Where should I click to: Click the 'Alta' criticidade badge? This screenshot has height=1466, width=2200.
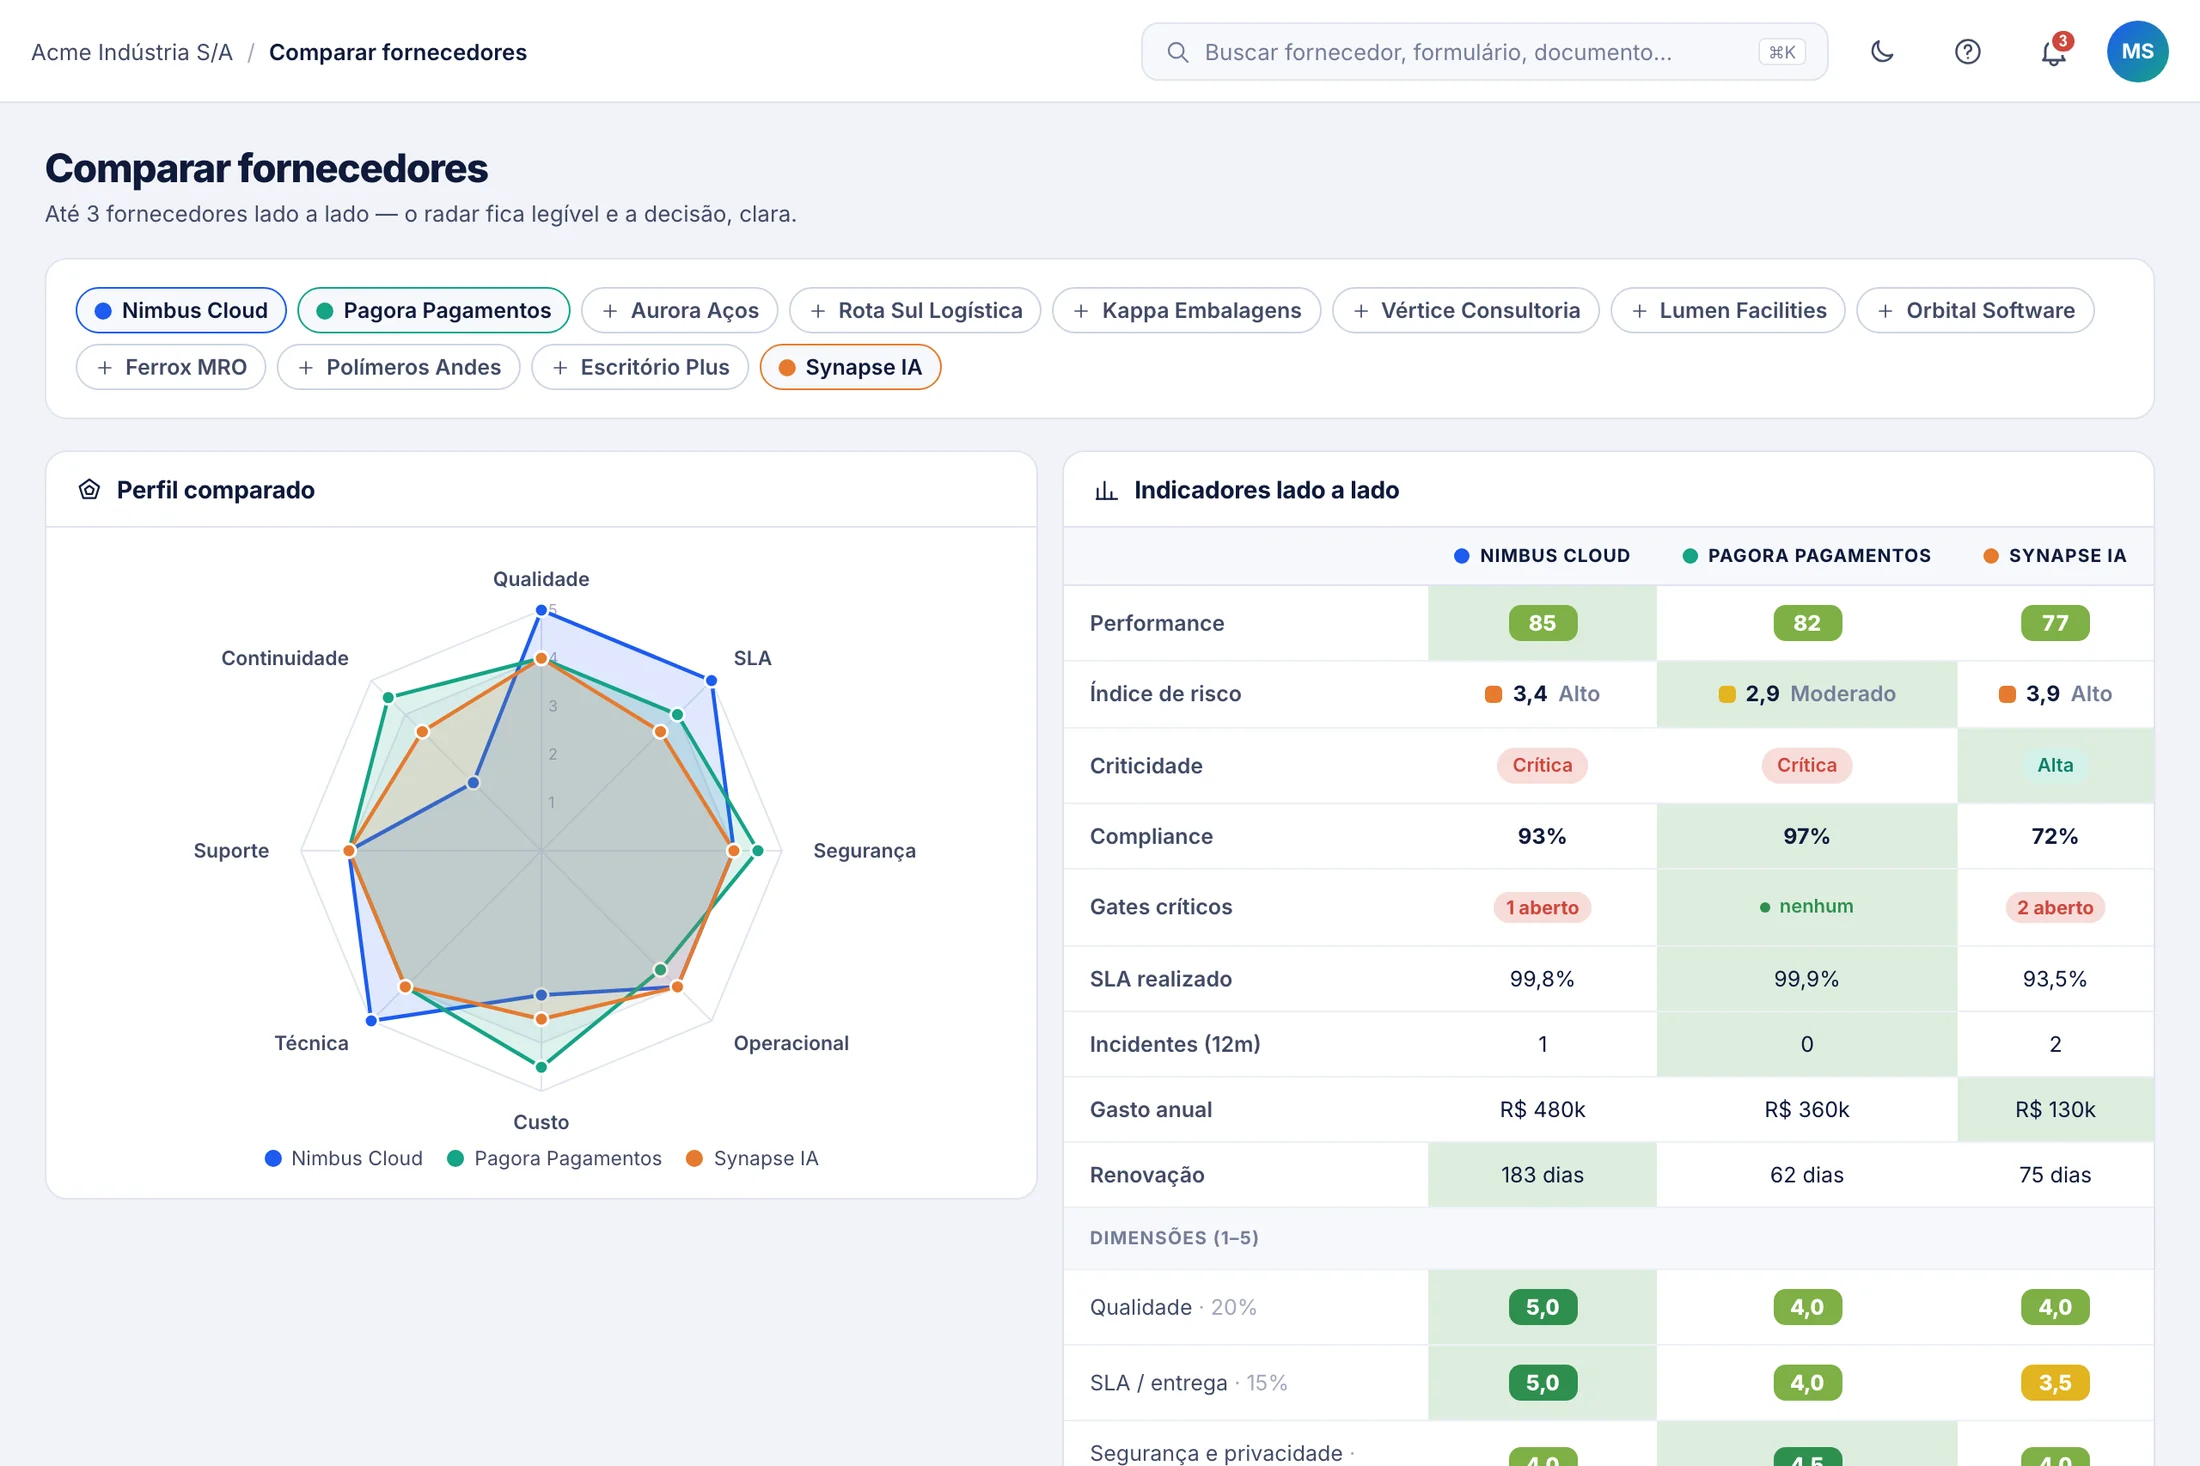pyautogui.click(x=2055, y=765)
